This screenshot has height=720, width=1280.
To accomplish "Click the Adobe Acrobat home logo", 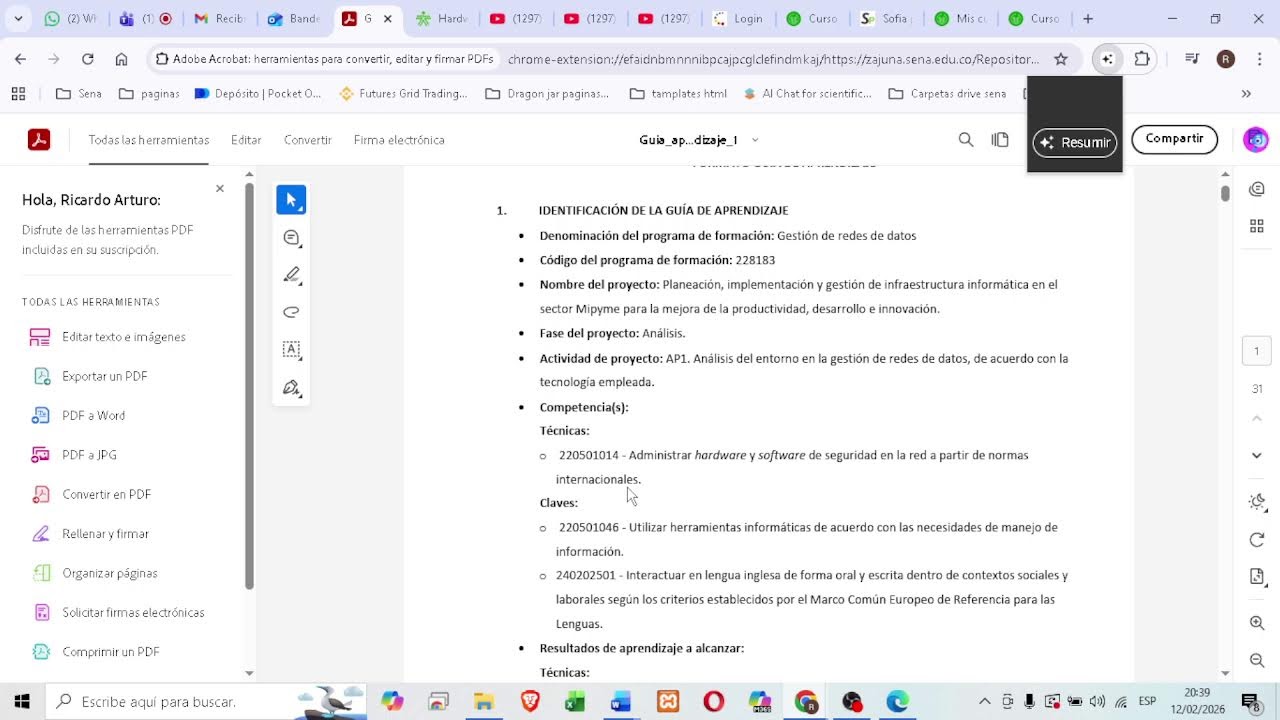I will 39,140.
